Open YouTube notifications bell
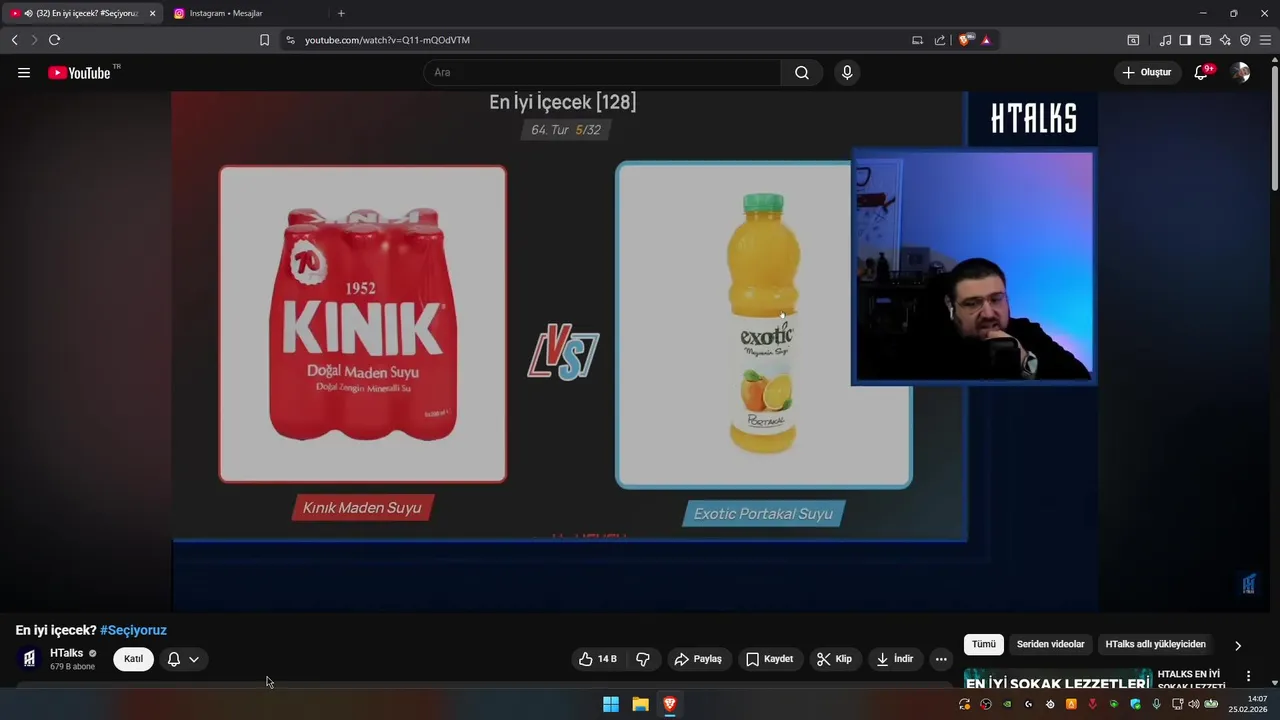This screenshot has width=1280, height=720. pos(1201,72)
